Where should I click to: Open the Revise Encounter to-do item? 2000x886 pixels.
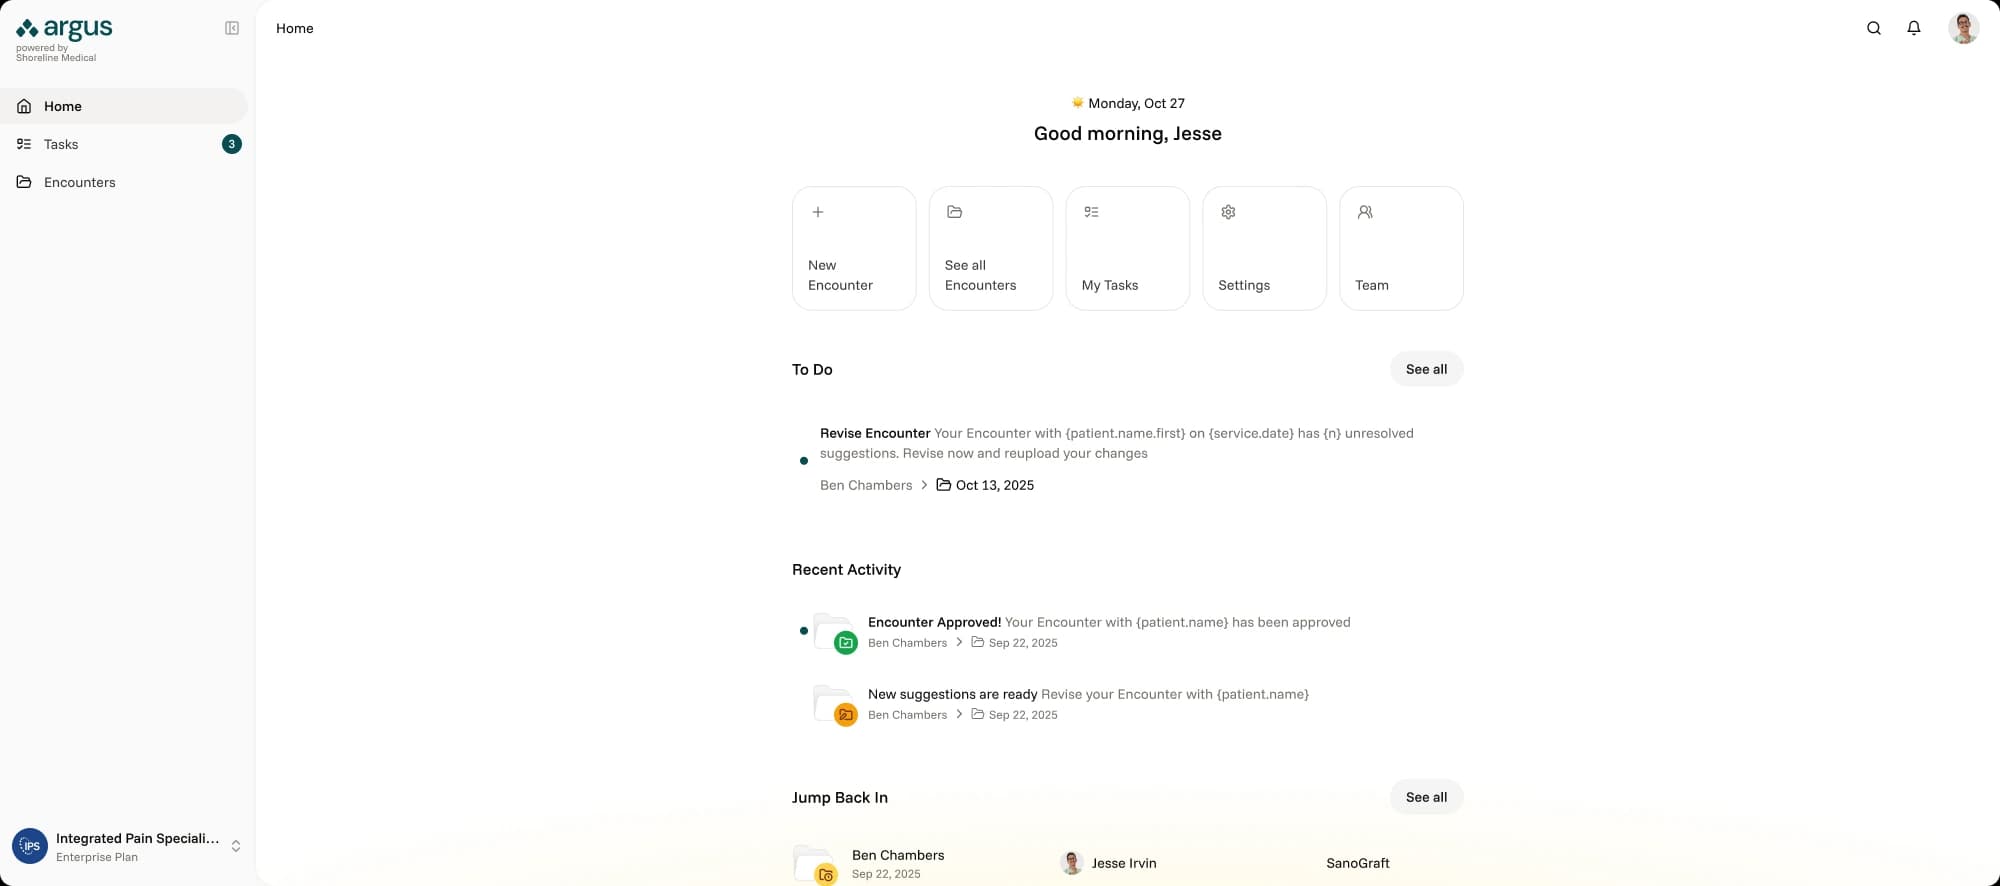point(1116,443)
